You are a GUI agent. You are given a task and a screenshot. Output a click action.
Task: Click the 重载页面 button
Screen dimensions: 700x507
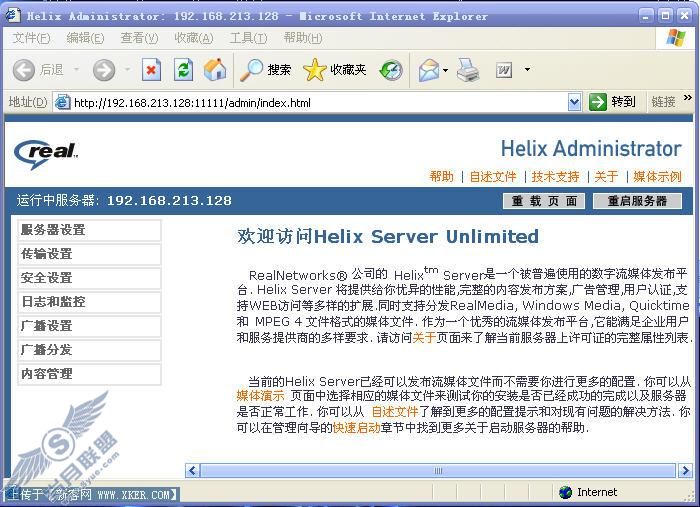544,201
